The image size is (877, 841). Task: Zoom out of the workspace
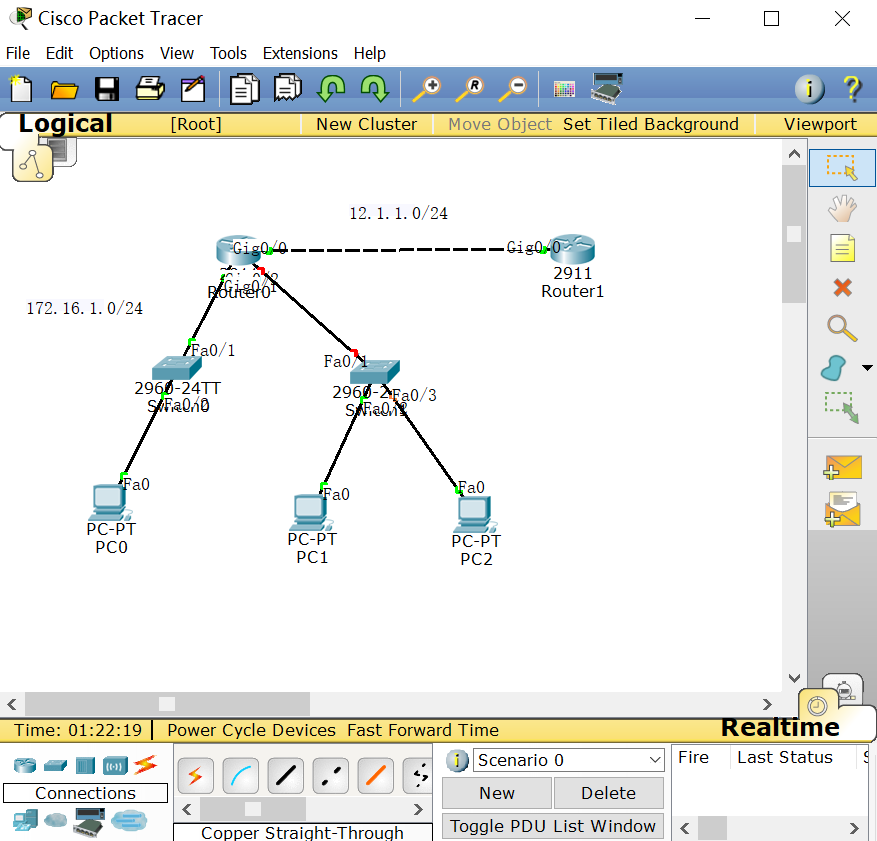pyautogui.click(x=513, y=89)
